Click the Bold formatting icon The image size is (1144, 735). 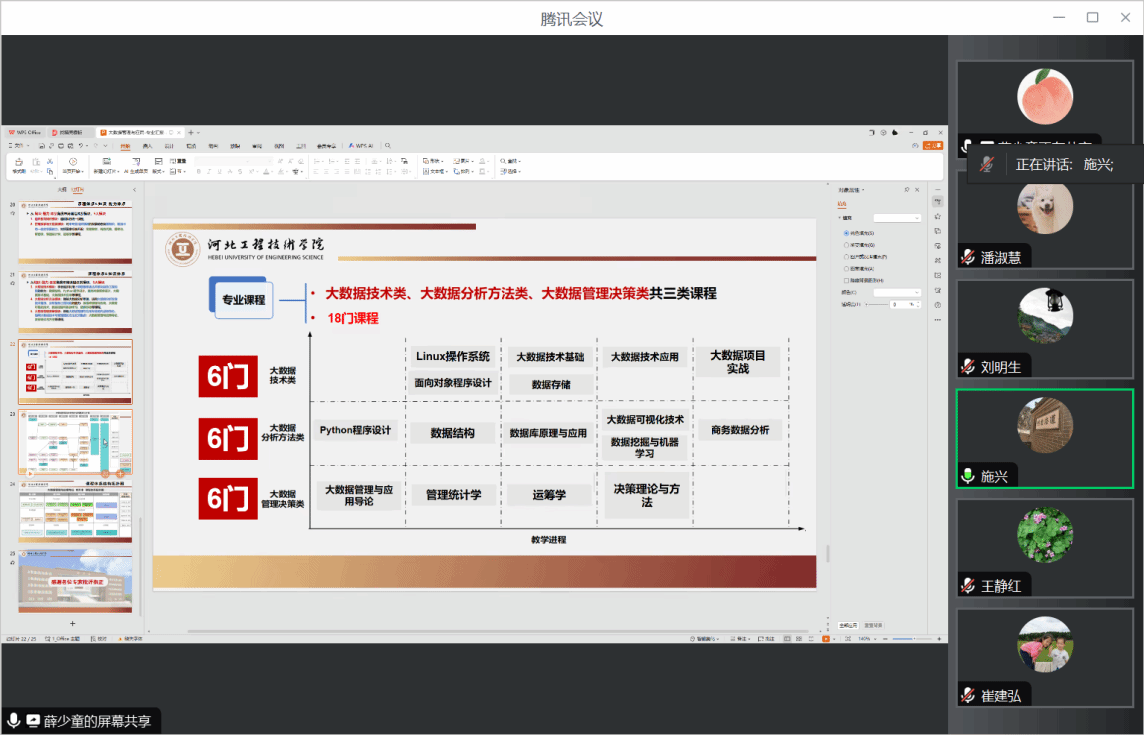click(x=198, y=171)
